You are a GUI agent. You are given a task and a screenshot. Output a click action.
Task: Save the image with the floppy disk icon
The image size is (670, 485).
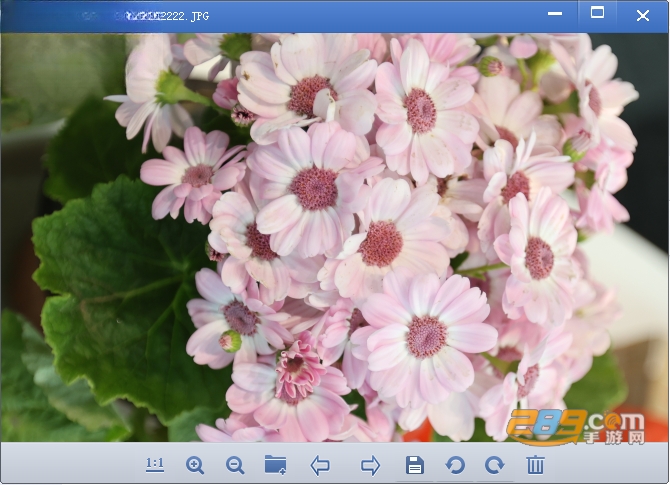click(x=414, y=465)
